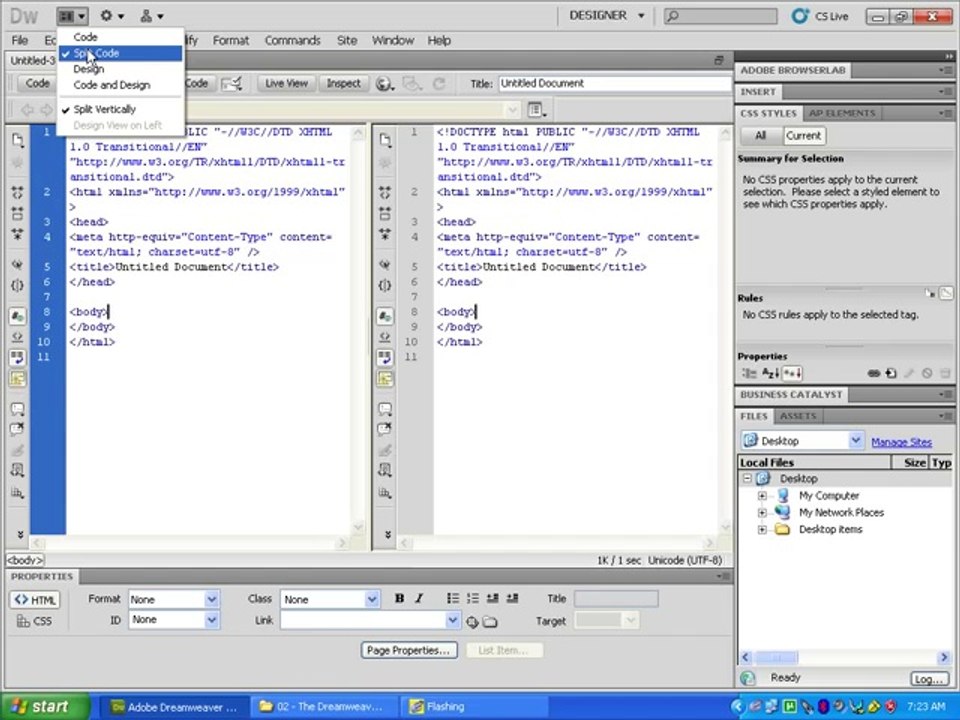The height and width of the screenshot is (720, 960).
Task: Switch to the AP Elements tab
Action: 841,113
